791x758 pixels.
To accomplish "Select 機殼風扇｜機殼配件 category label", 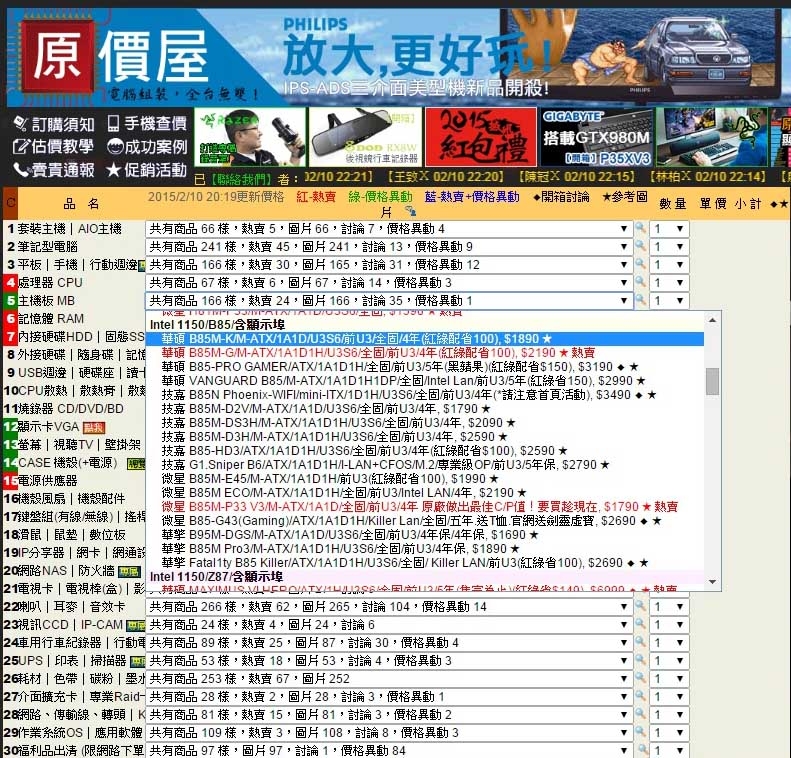I will [71, 499].
